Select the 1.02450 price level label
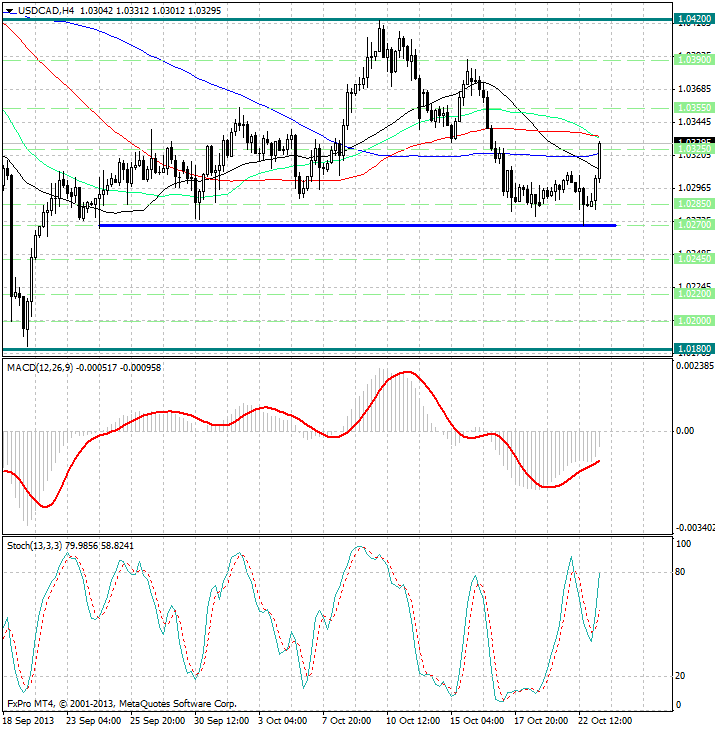 point(694,258)
